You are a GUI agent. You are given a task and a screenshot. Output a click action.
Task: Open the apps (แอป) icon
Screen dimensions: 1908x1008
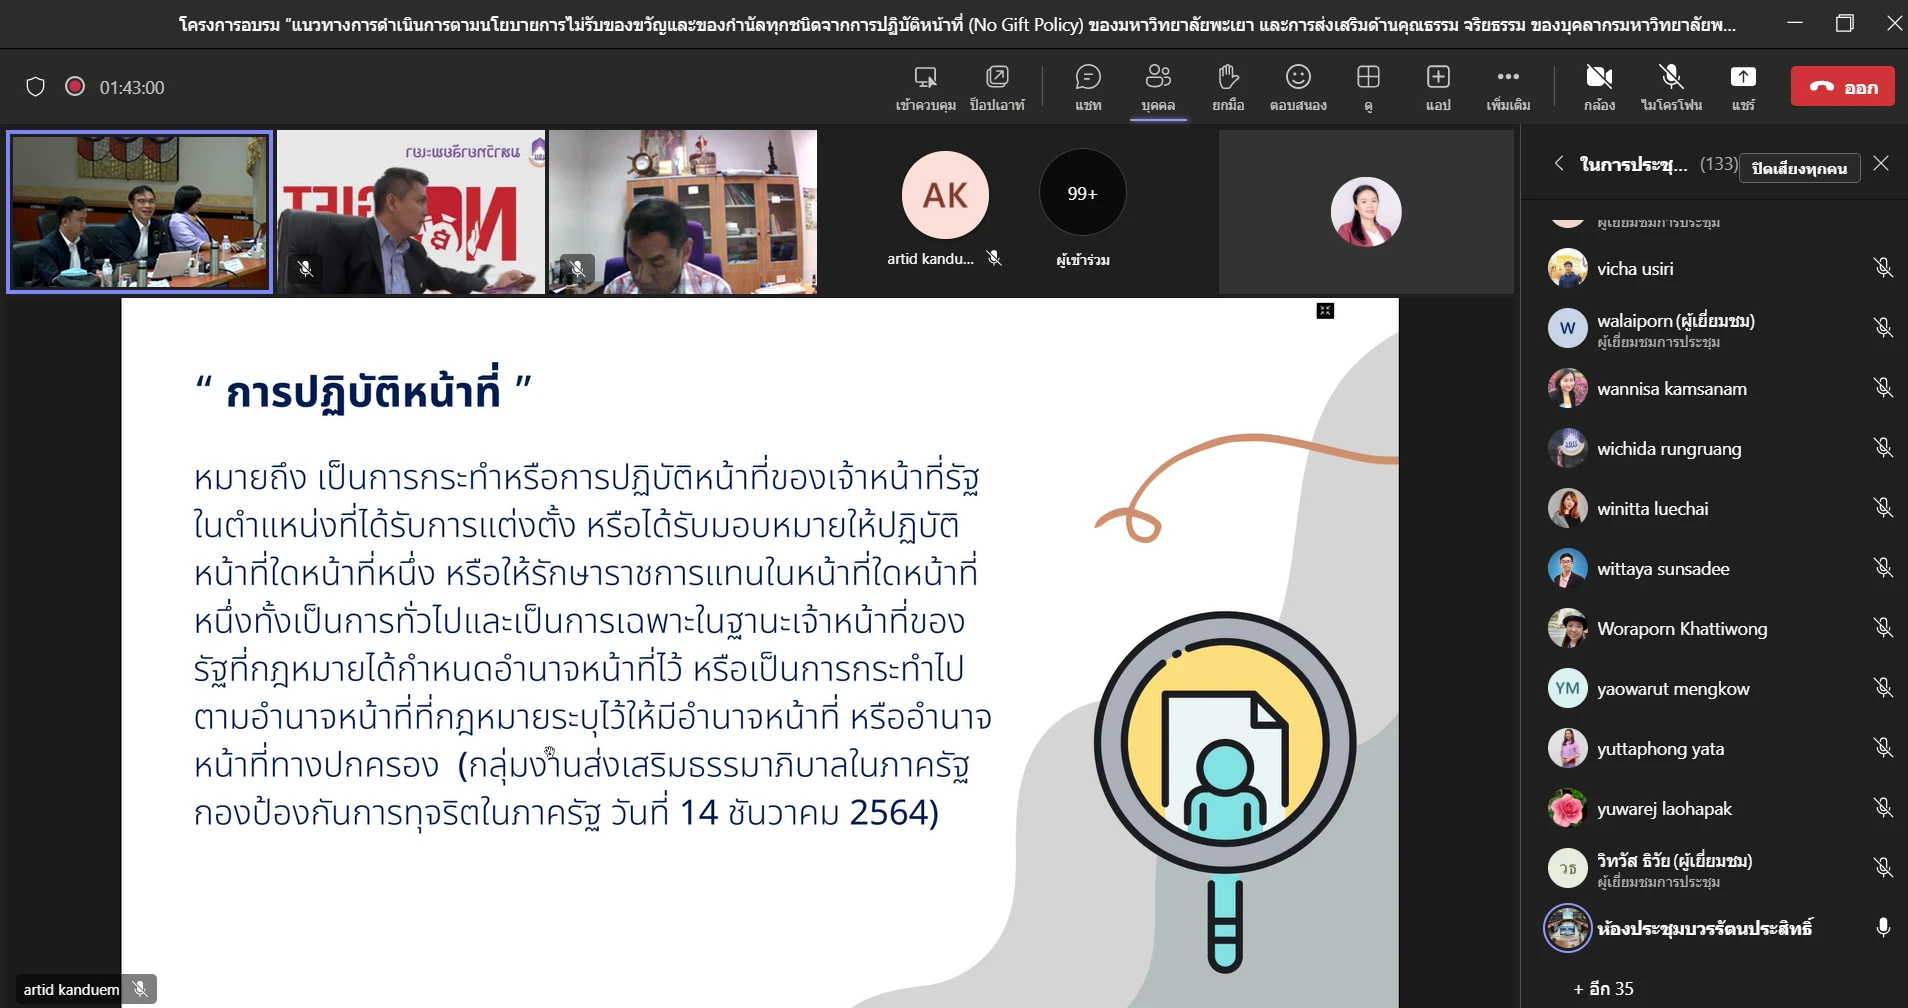[1438, 87]
